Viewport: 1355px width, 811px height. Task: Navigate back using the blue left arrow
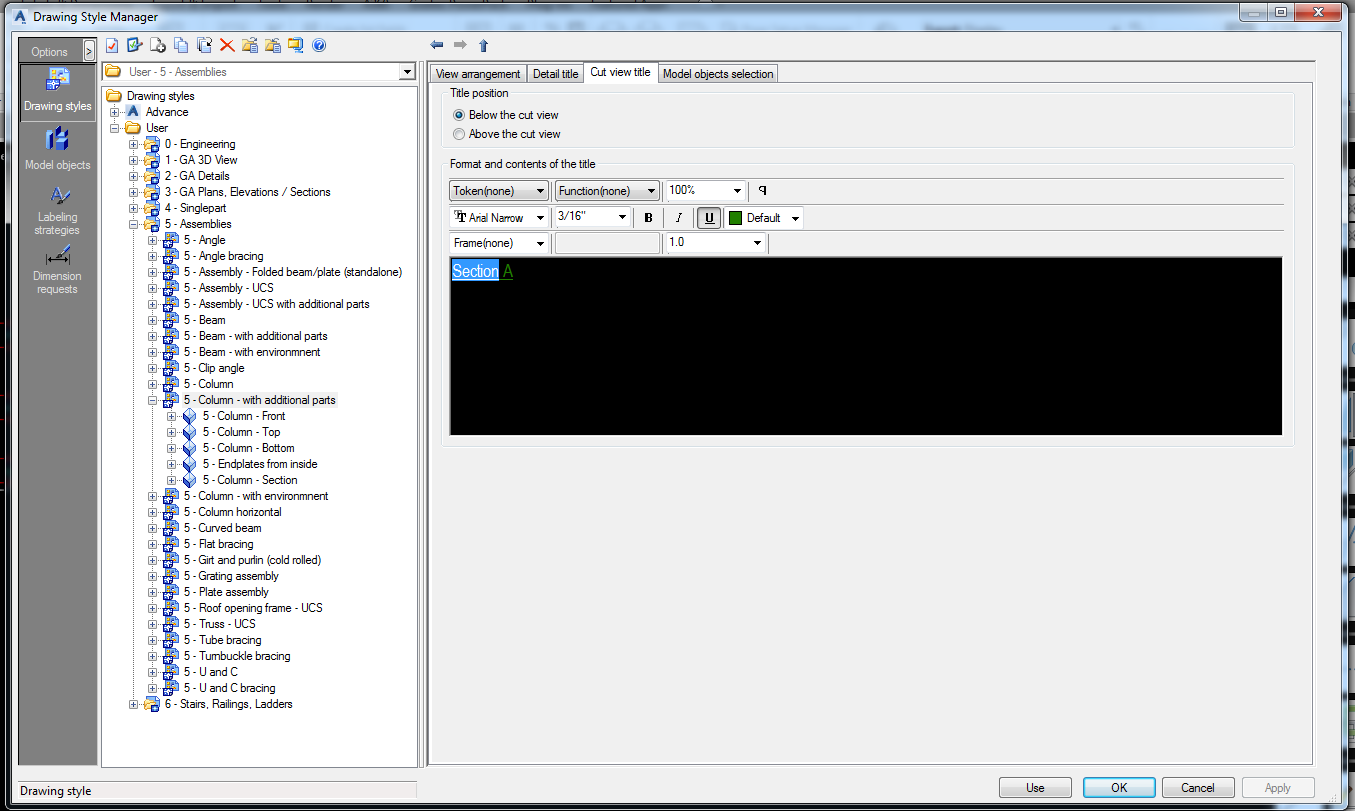pos(436,44)
